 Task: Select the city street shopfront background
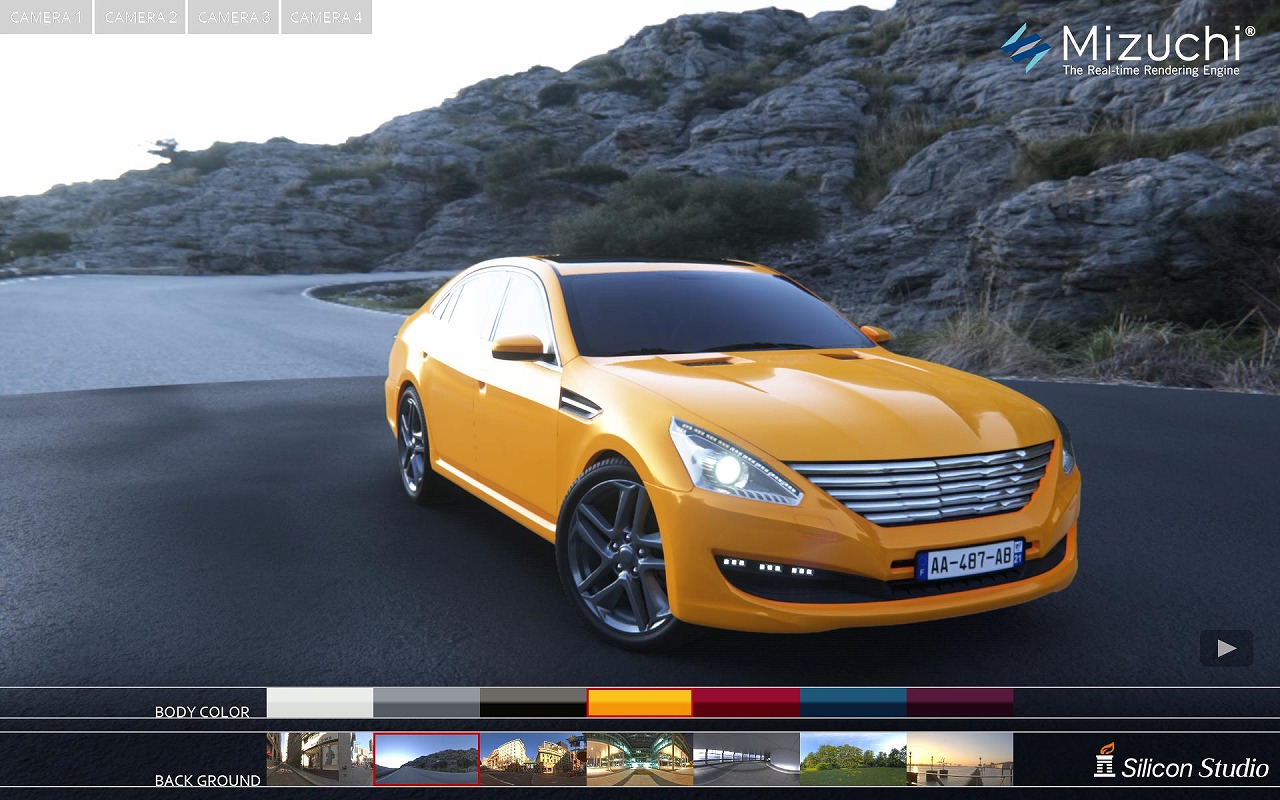click(x=320, y=759)
